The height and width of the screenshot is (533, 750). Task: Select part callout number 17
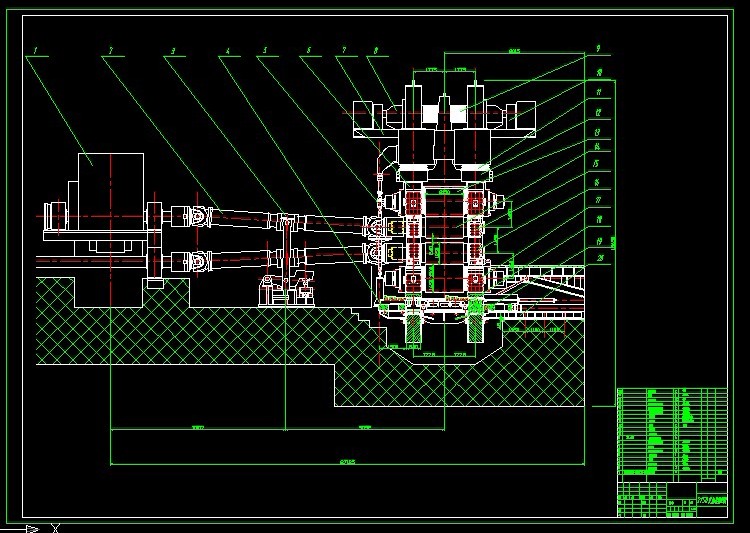(x=598, y=200)
